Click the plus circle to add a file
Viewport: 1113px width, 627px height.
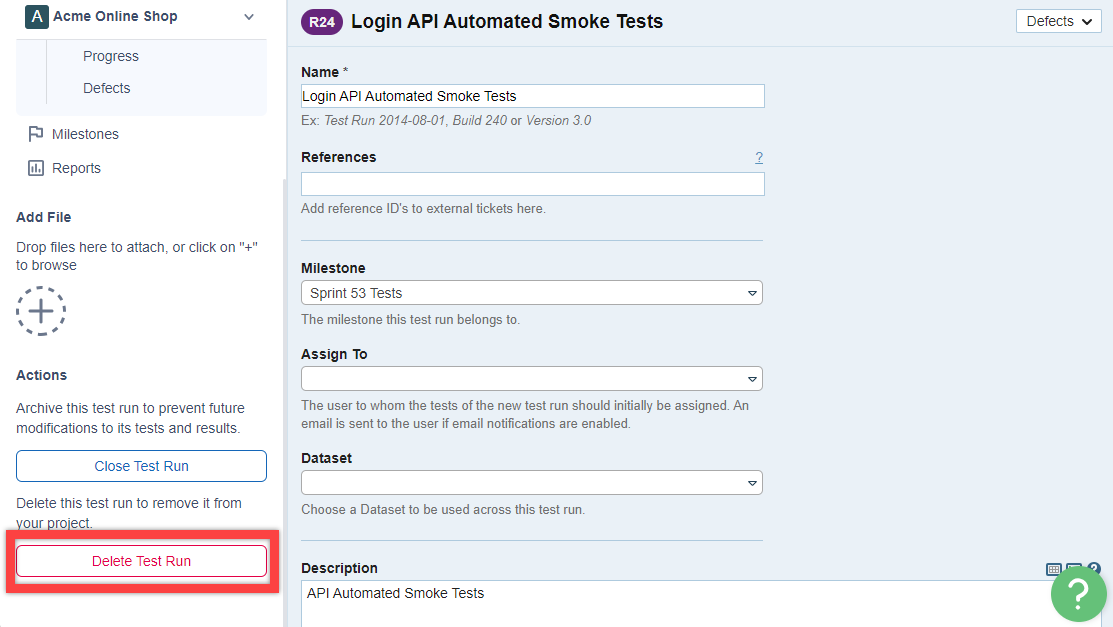41,312
